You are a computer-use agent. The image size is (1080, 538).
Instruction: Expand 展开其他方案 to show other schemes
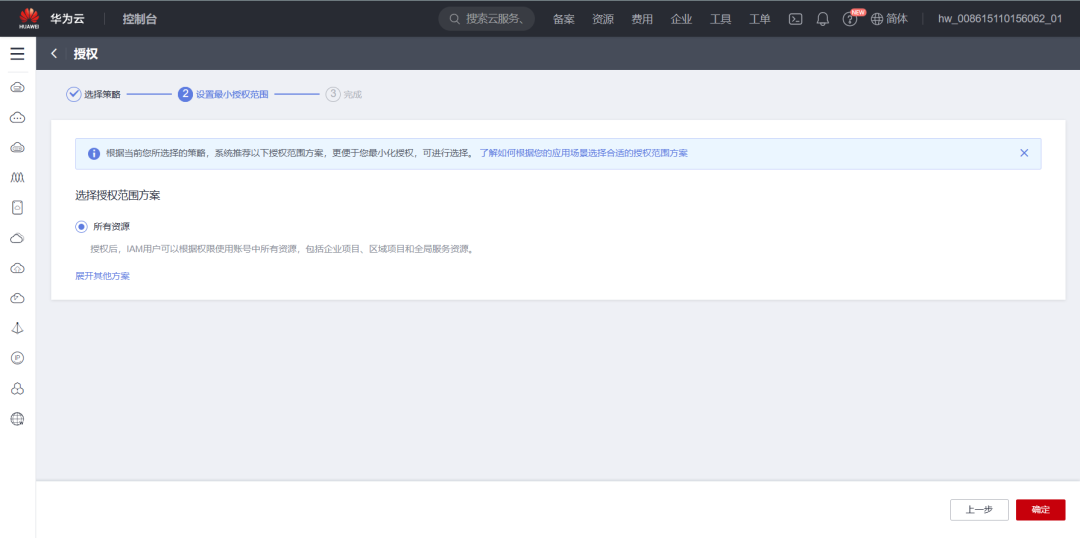(x=103, y=276)
